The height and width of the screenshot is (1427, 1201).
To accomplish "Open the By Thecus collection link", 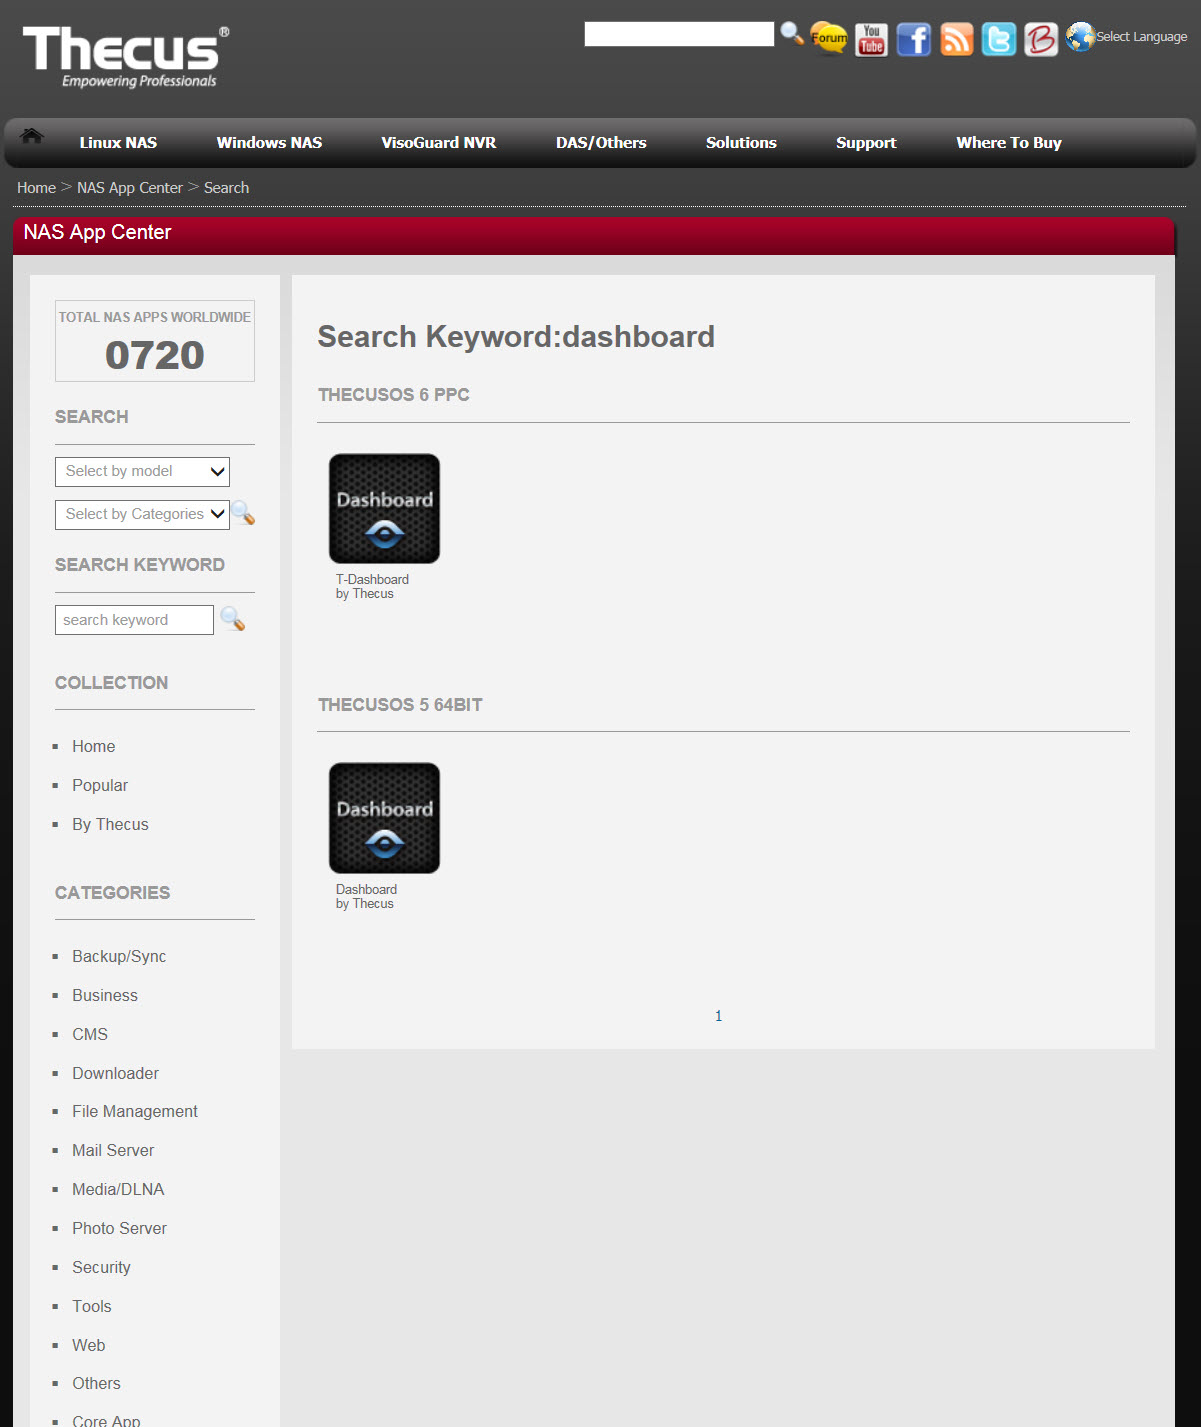I will click(110, 824).
